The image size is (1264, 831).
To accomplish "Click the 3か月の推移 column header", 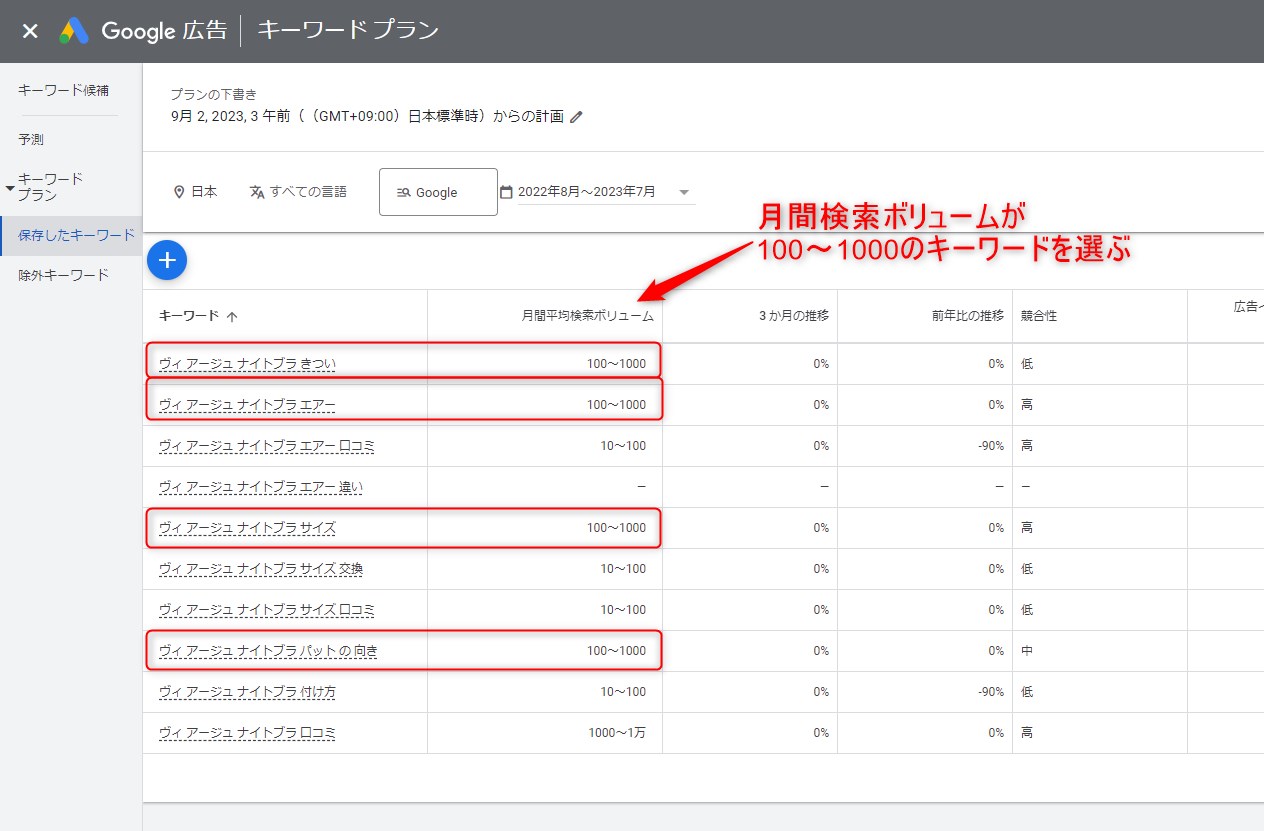I will [794, 316].
